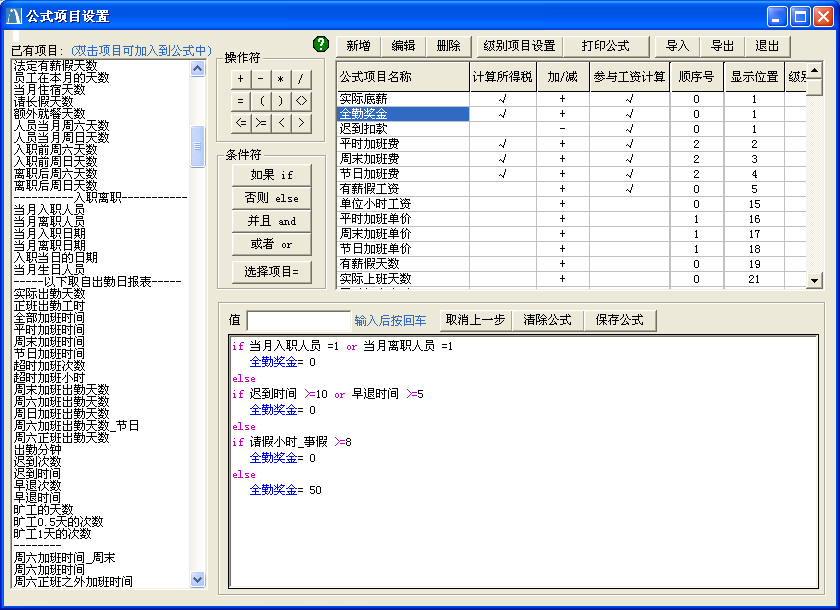Click 计算所得税 column header
This screenshot has height=610, width=840.
coord(502,77)
